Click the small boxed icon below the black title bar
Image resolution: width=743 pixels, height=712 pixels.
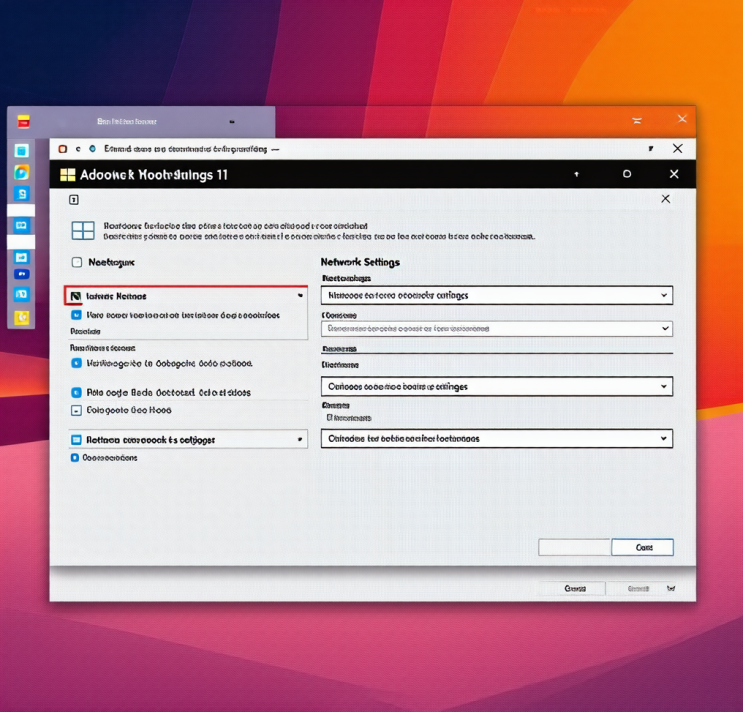[74, 199]
